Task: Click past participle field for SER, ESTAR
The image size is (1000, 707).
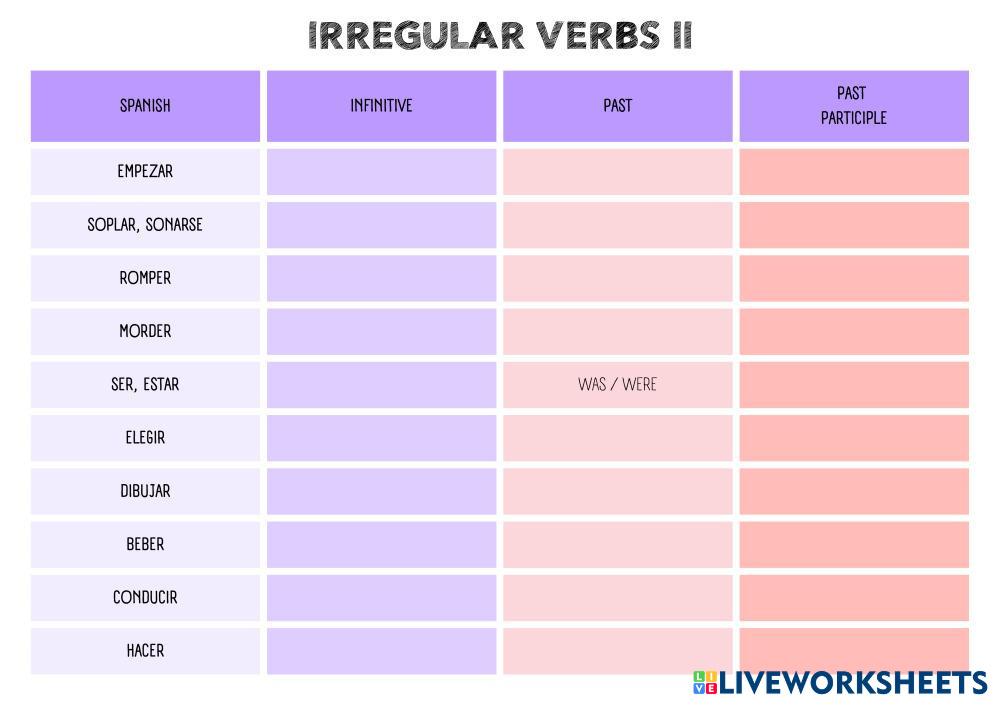Action: (x=853, y=384)
